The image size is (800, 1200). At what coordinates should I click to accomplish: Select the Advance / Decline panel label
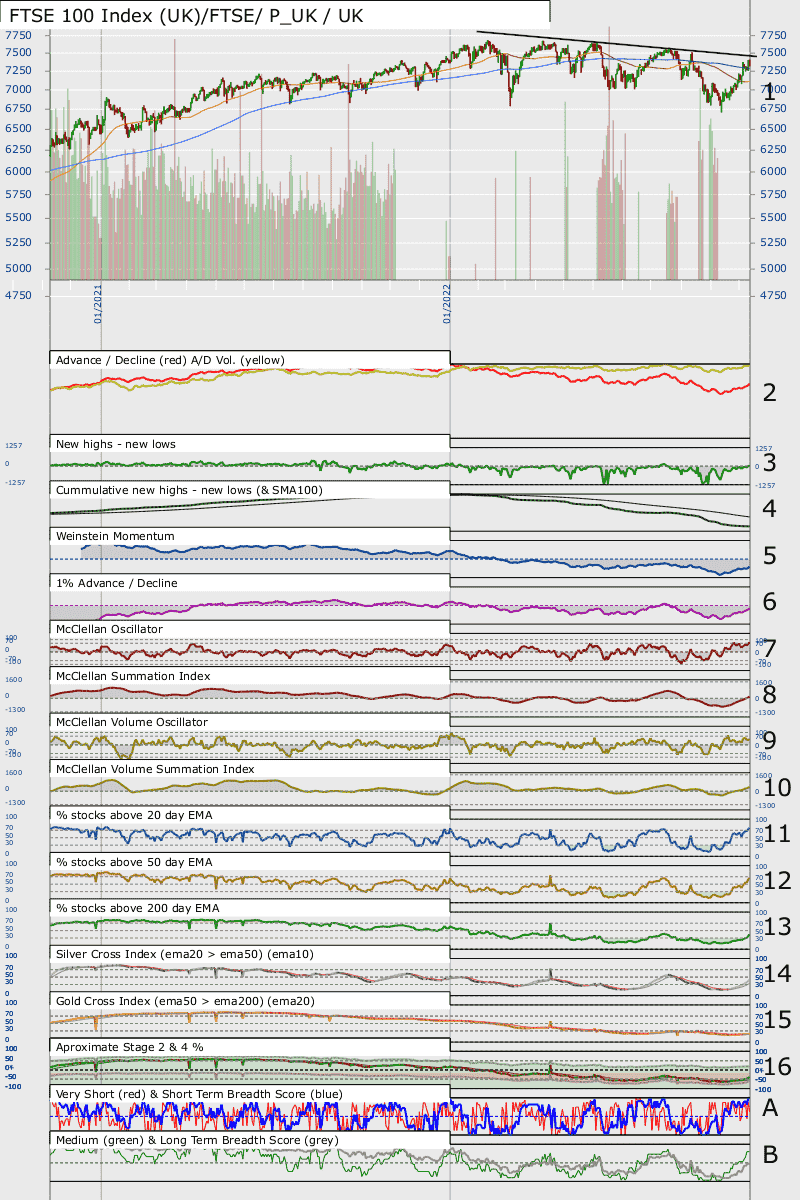coord(171,360)
